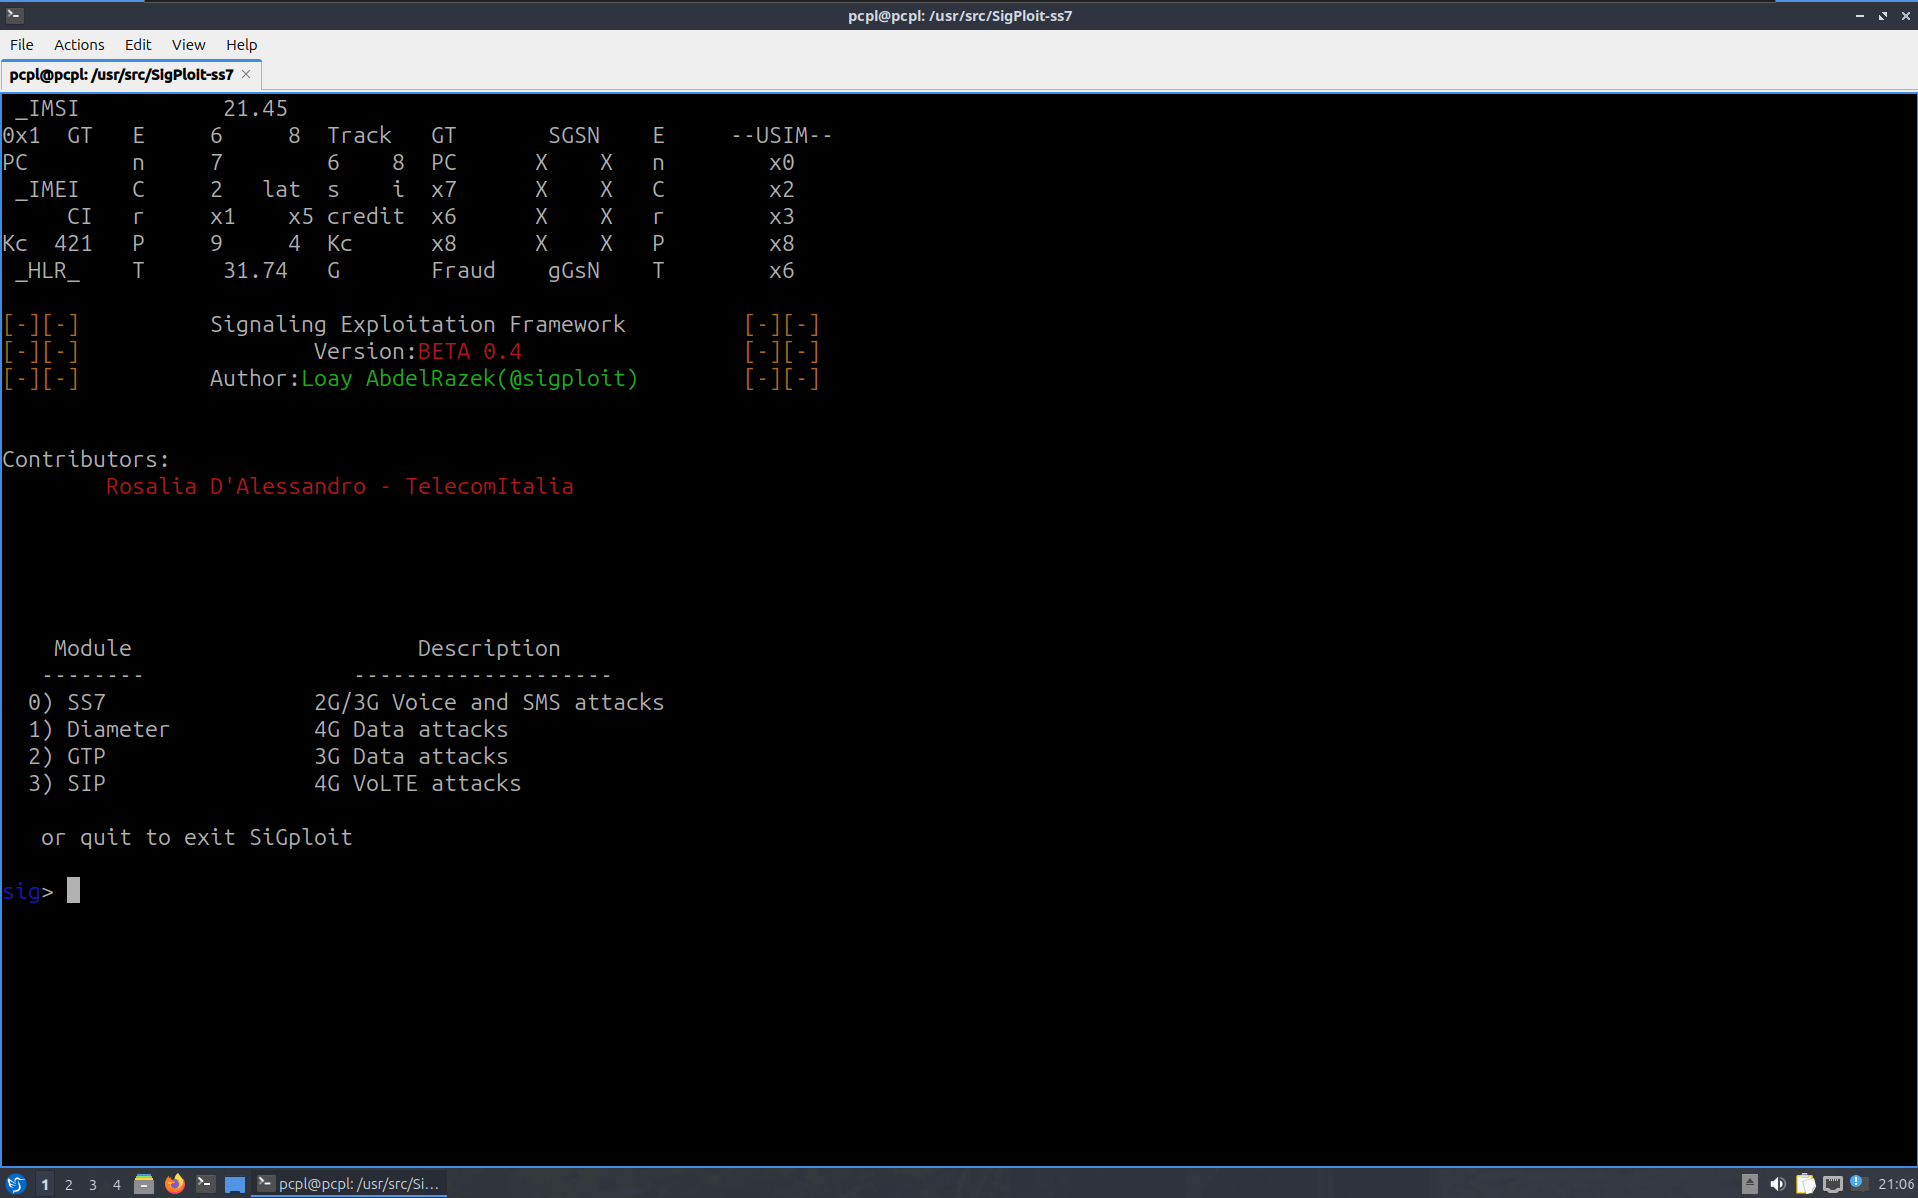Switch to workspace 2 in the pager
Image resolution: width=1918 pixels, height=1198 pixels.
pyautogui.click(x=69, y=1185)
